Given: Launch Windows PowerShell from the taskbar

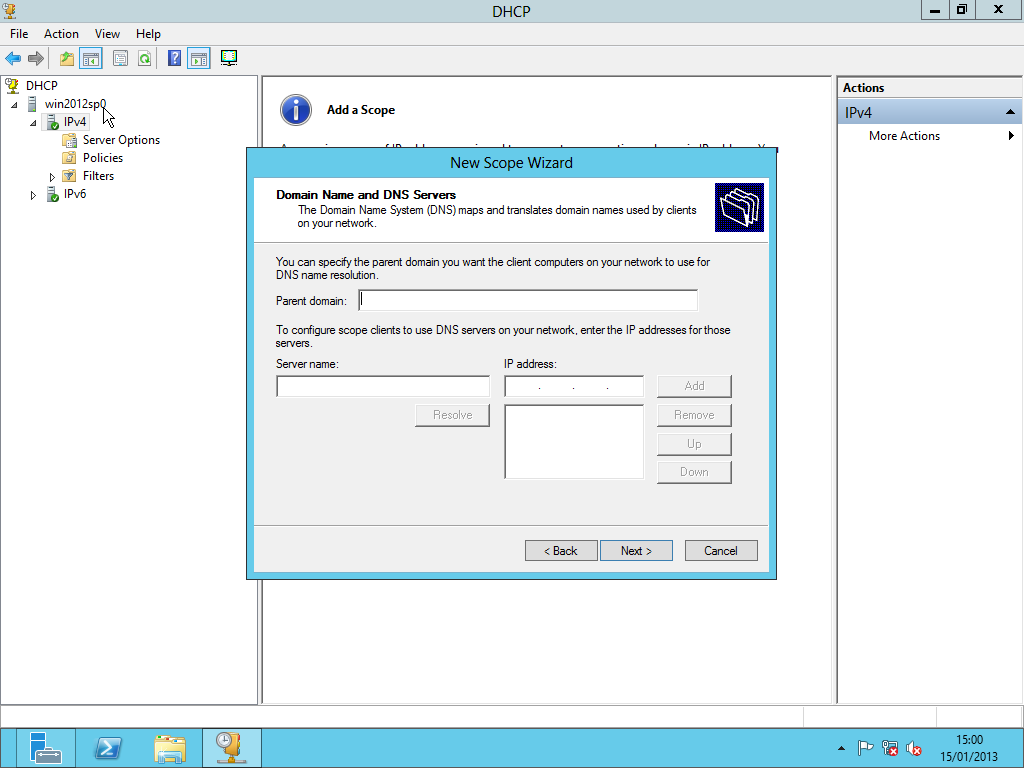Looking at the screenshot, I should click(108, 748).
